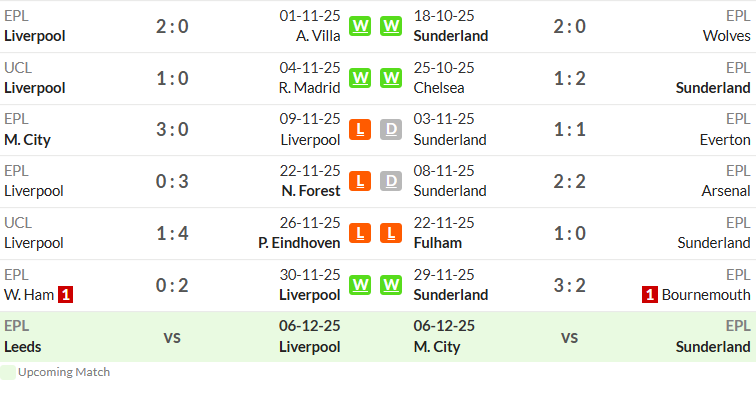The height and width of the screenshot is (398, 756).
Task: Open the Sunderland 2:2 Arsenal score
Action: coord(569,181)
